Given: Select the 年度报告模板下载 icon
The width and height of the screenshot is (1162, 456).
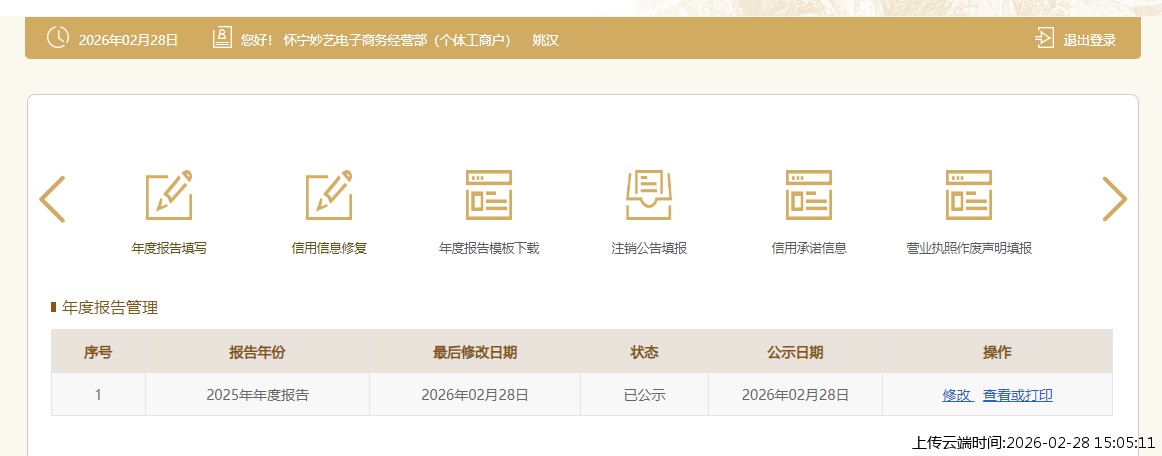Looking at the screenshot, I should tap(489, 195).
